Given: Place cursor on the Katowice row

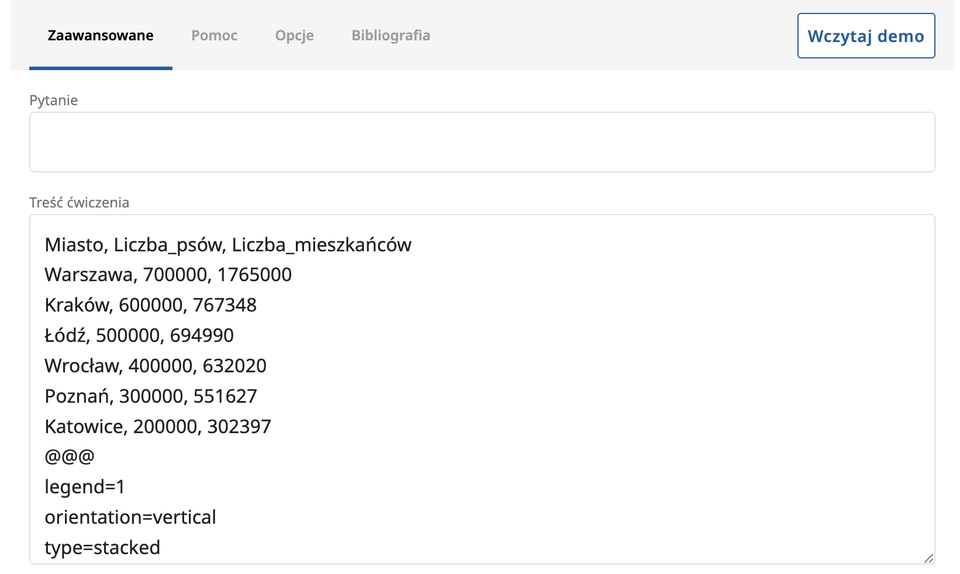Looking at the screenshot, I should [x=157, y=427].
